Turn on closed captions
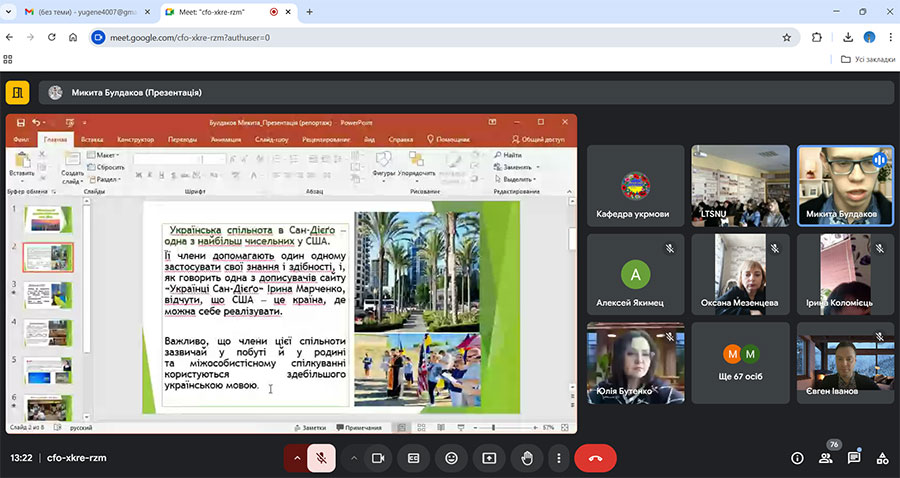The image size is (900, 478). click(x=413, y=457)
